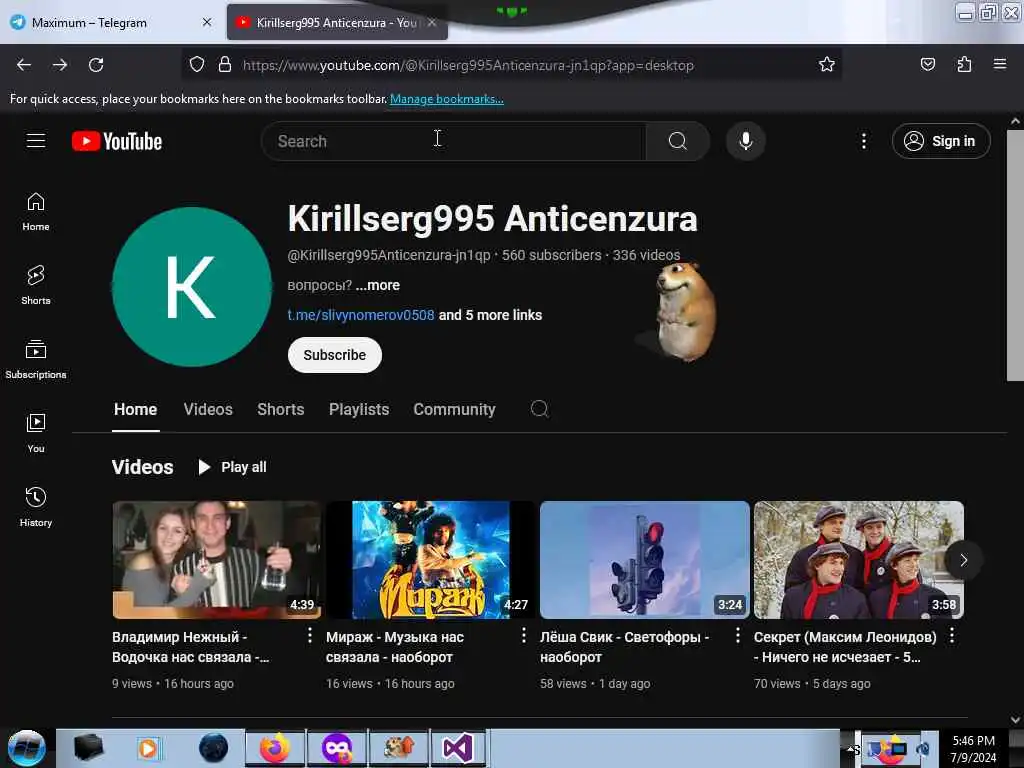This screenshot has height=768, width=1024.
Task: Open YouTube settings three-dot menu
Action: 863,141
